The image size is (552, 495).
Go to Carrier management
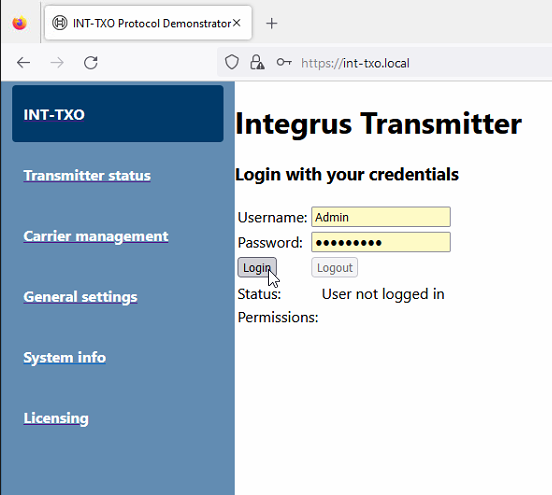(96, 236)
